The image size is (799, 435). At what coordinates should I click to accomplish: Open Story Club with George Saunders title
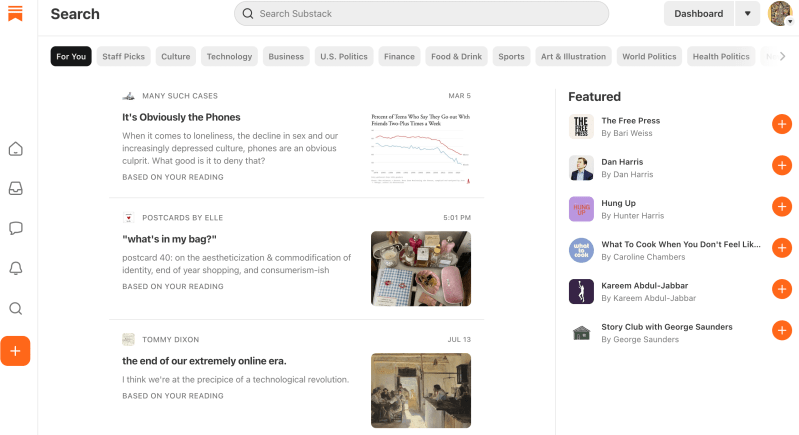coord(667,327)
